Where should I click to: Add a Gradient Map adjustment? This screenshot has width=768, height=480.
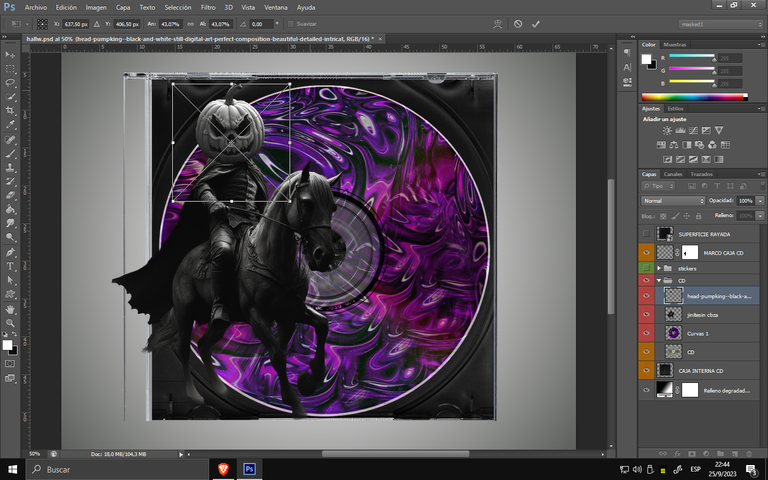719,159
